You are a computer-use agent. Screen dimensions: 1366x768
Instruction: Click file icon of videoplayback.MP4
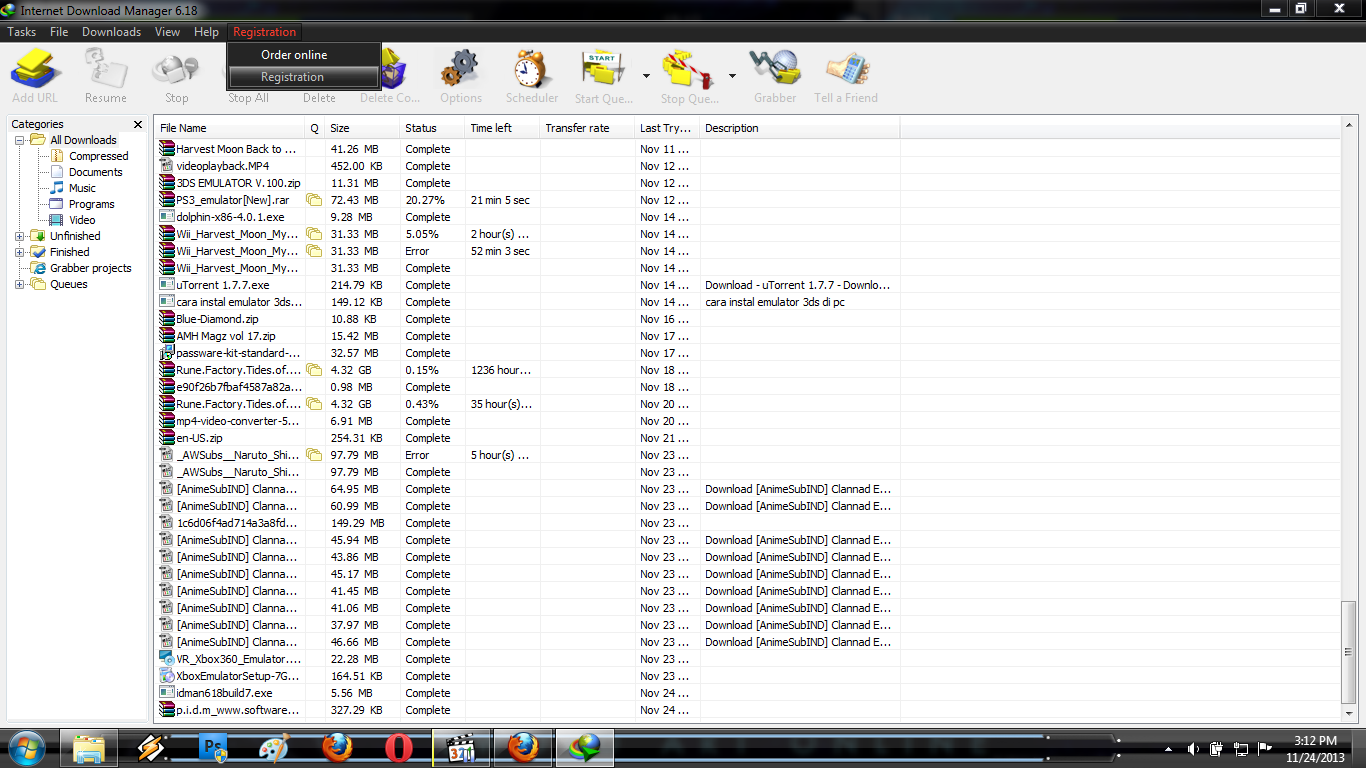click(167, 166)
